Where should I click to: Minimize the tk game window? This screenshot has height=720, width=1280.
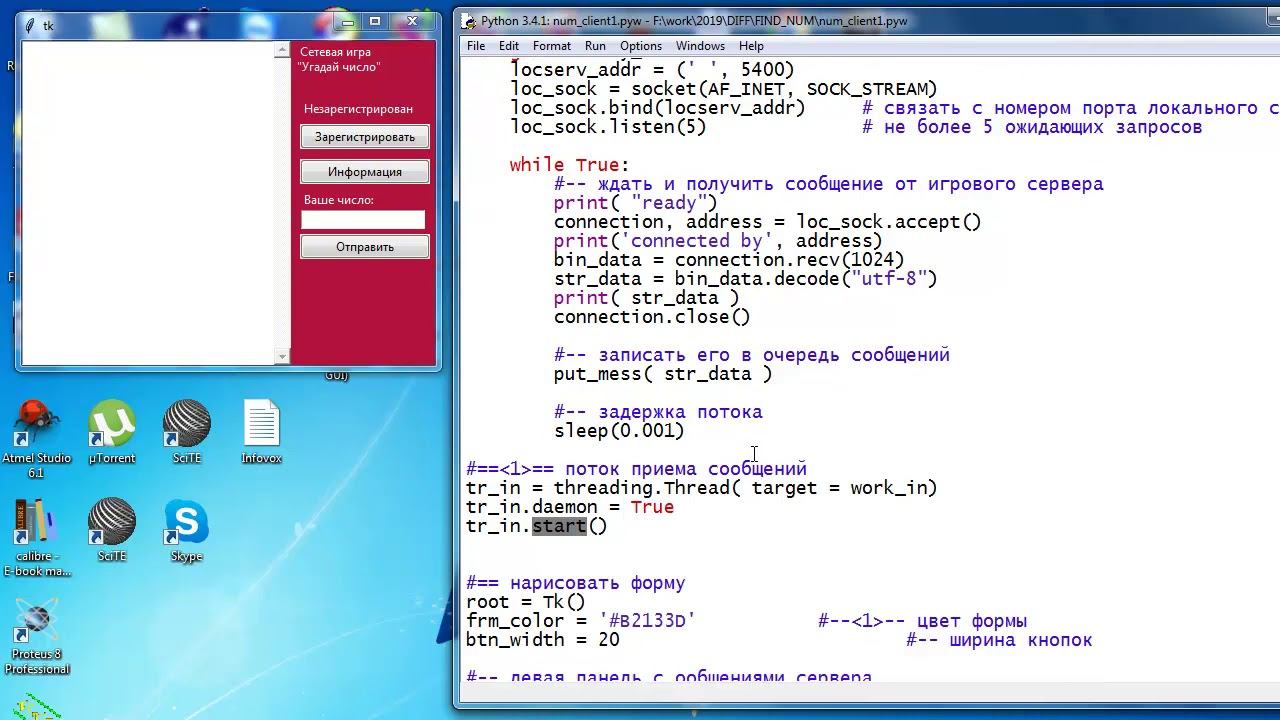tap(347, 21)
